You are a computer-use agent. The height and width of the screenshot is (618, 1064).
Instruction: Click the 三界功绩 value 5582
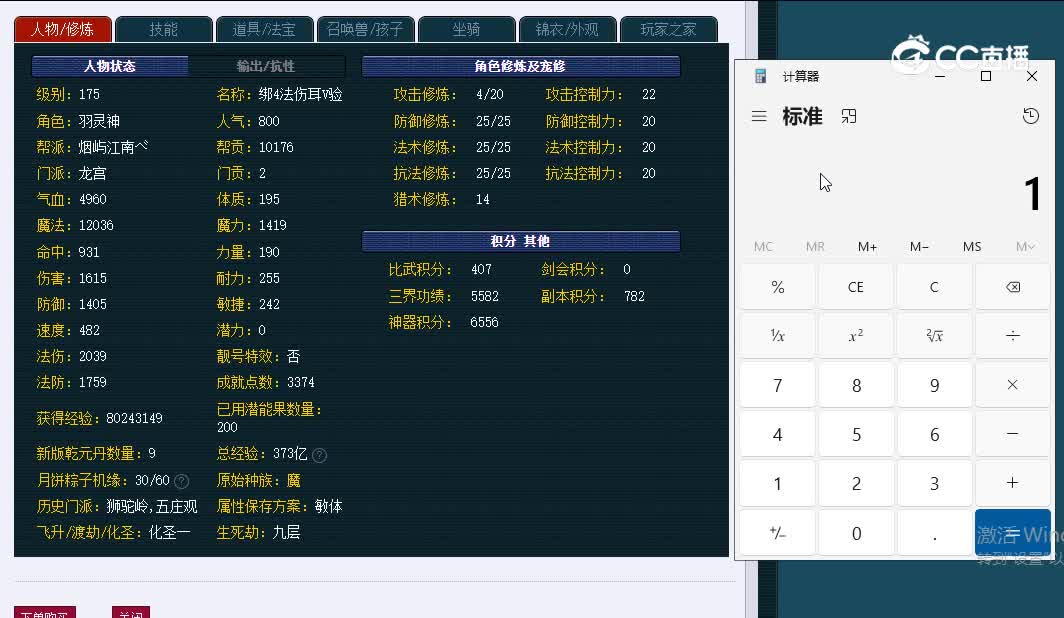coord(484,296)
